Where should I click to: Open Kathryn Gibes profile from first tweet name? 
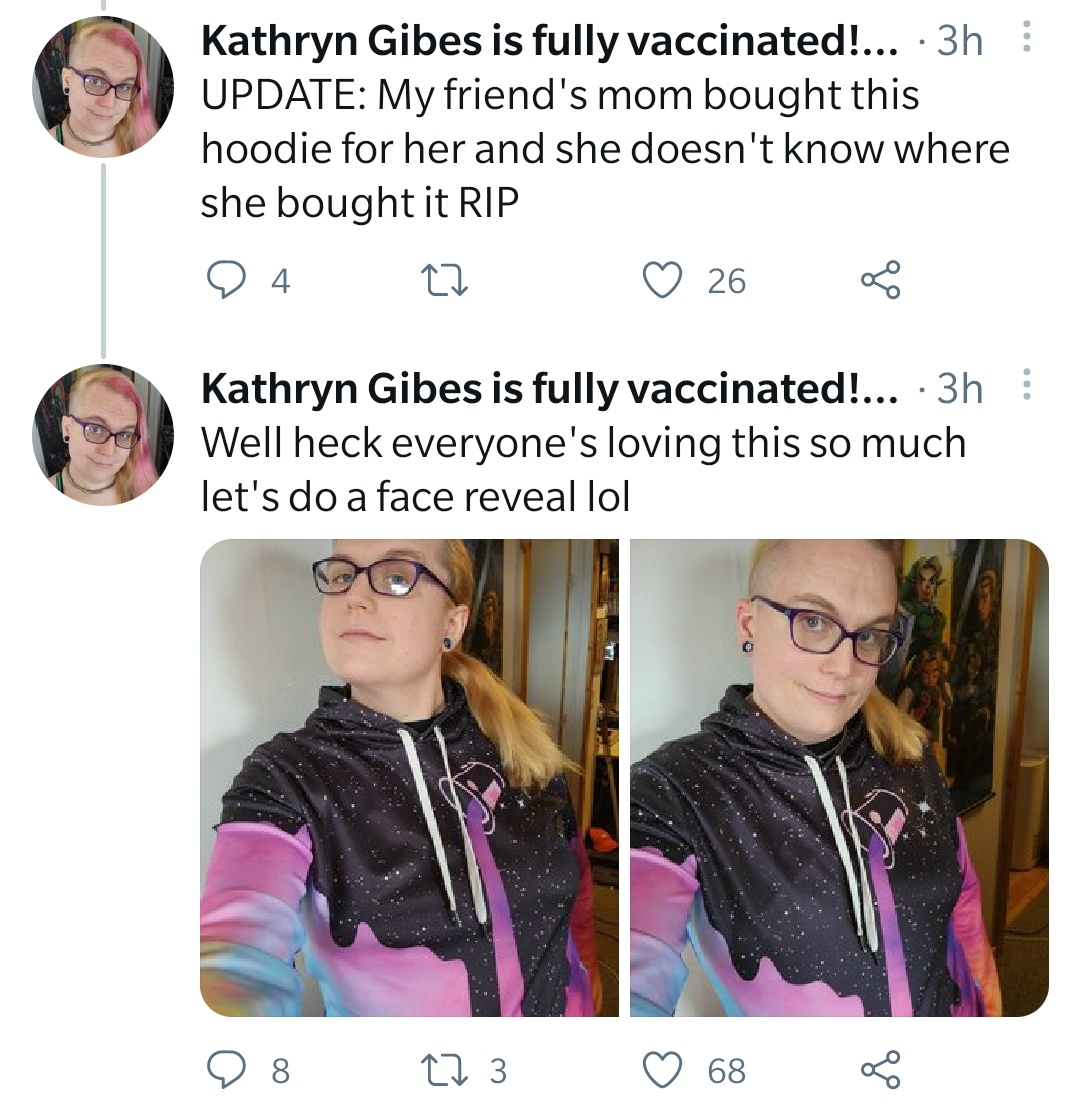[x=550, y=40]
